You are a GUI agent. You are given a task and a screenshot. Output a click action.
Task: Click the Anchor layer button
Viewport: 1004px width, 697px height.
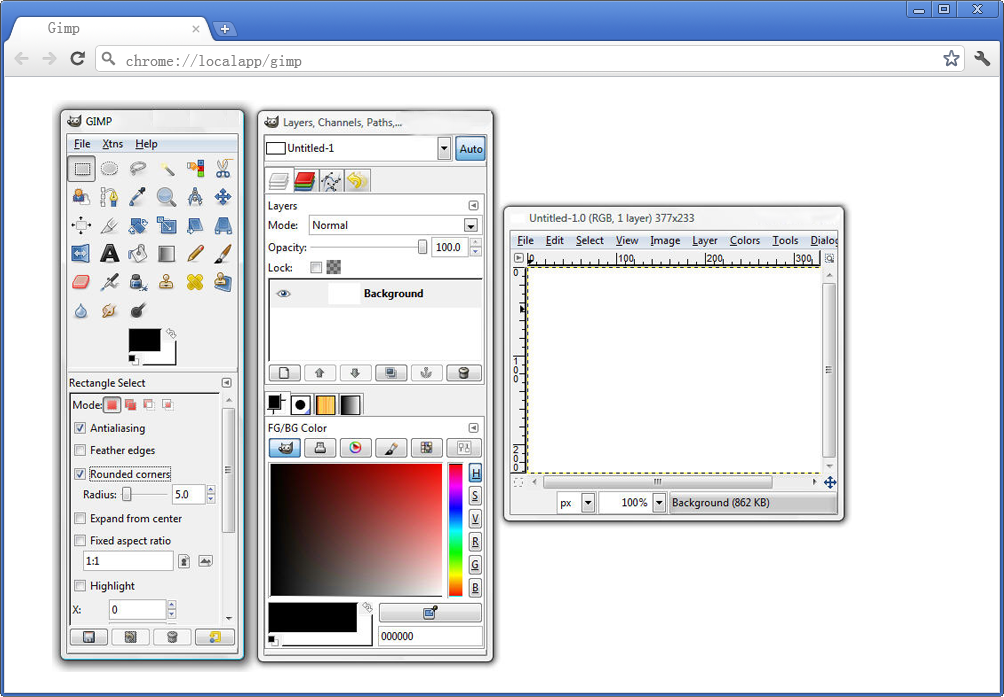[426, 373]
